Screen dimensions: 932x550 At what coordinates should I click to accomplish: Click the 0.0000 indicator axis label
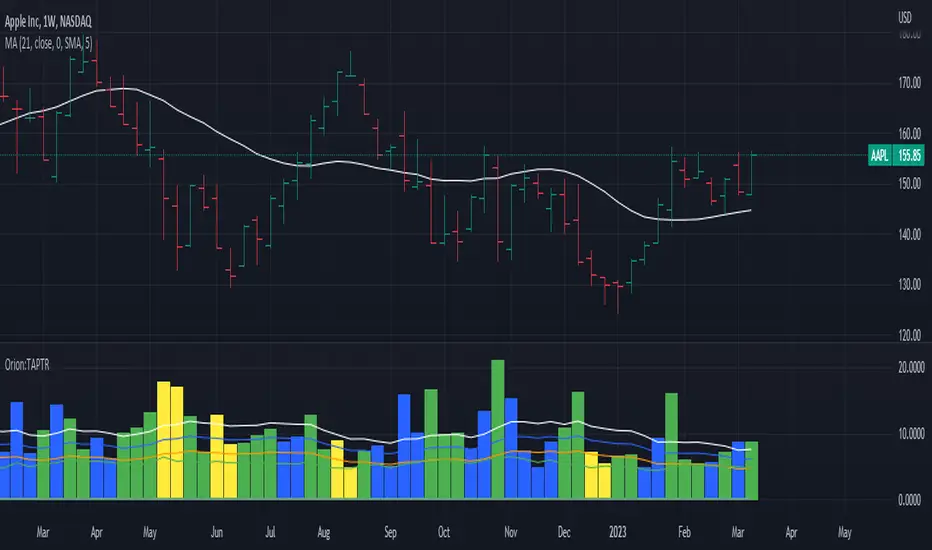click(x=909, y=500)
